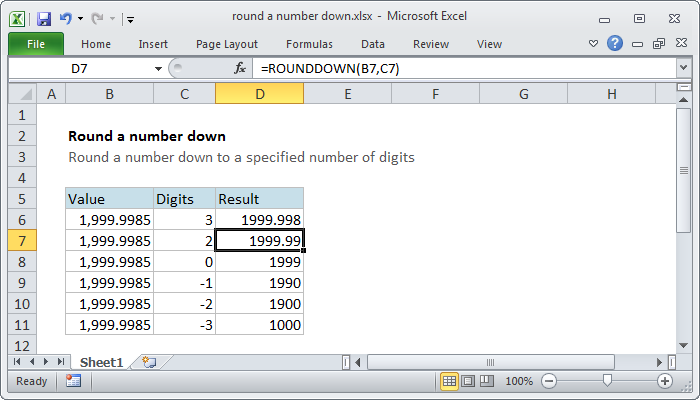The width and height of the screenshot is (700, 400).
Task: Click the zoom slider handle
Action: click(606, 381)
